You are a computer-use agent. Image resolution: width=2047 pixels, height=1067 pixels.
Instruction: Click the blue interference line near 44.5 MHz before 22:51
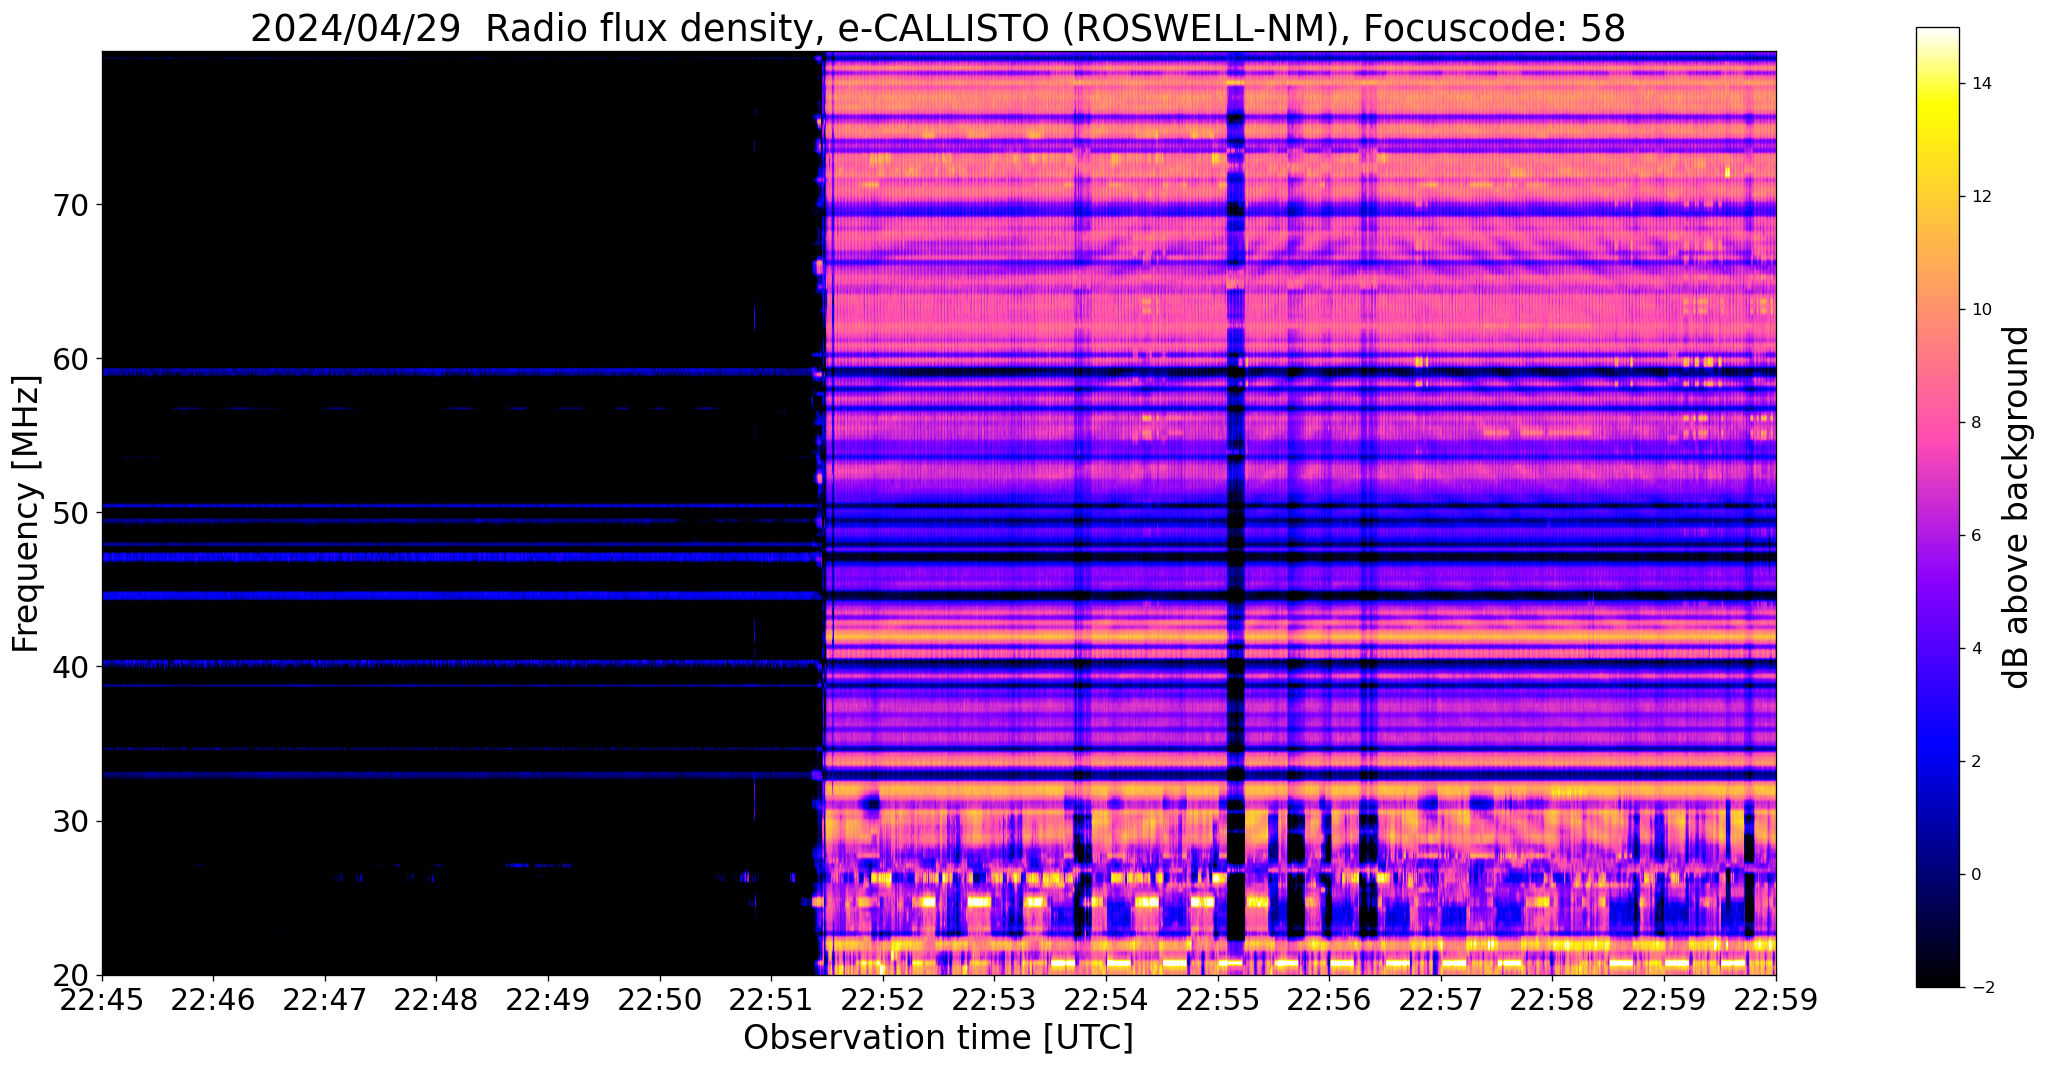pos(460,595)
